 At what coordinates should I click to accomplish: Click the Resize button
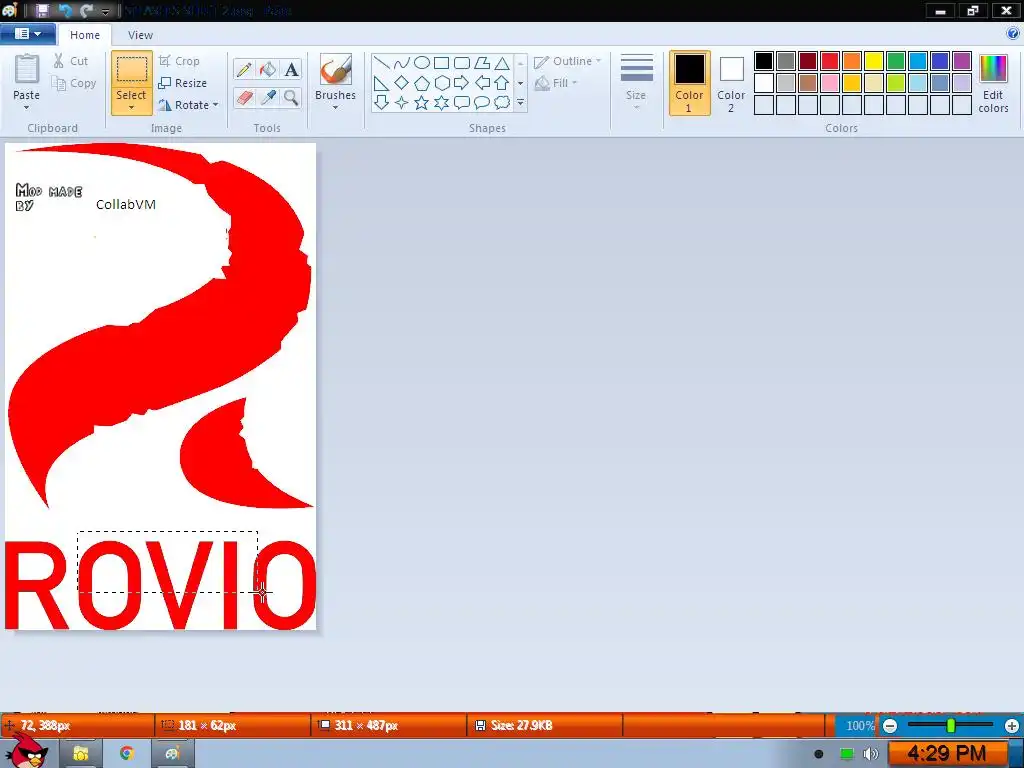pyautogui.click(x=183, y=83)
